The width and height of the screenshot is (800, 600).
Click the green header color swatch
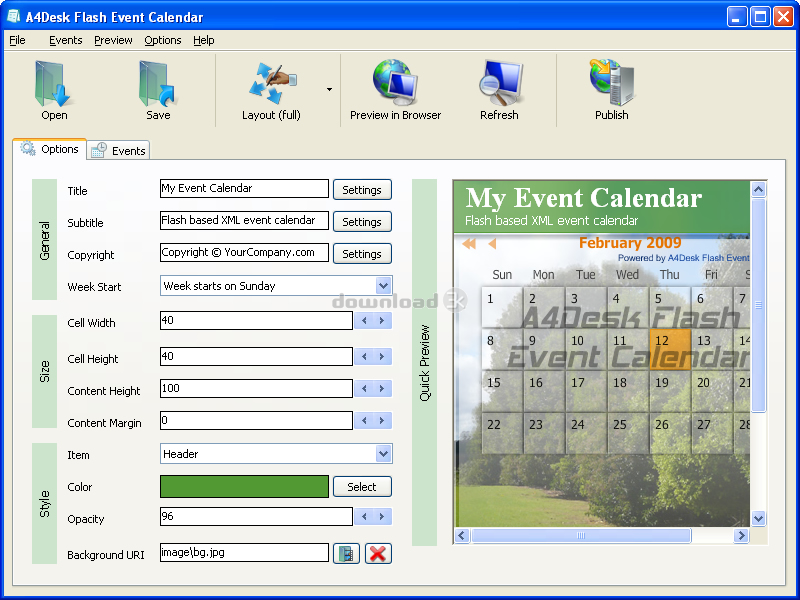pyautogui.click(x=244, y=487)
